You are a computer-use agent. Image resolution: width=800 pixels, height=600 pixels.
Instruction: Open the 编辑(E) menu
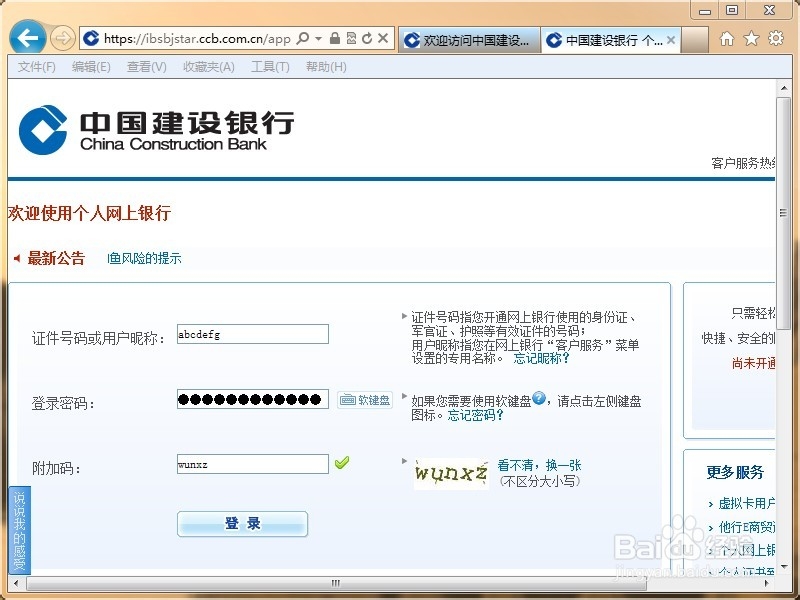[91, 67]
